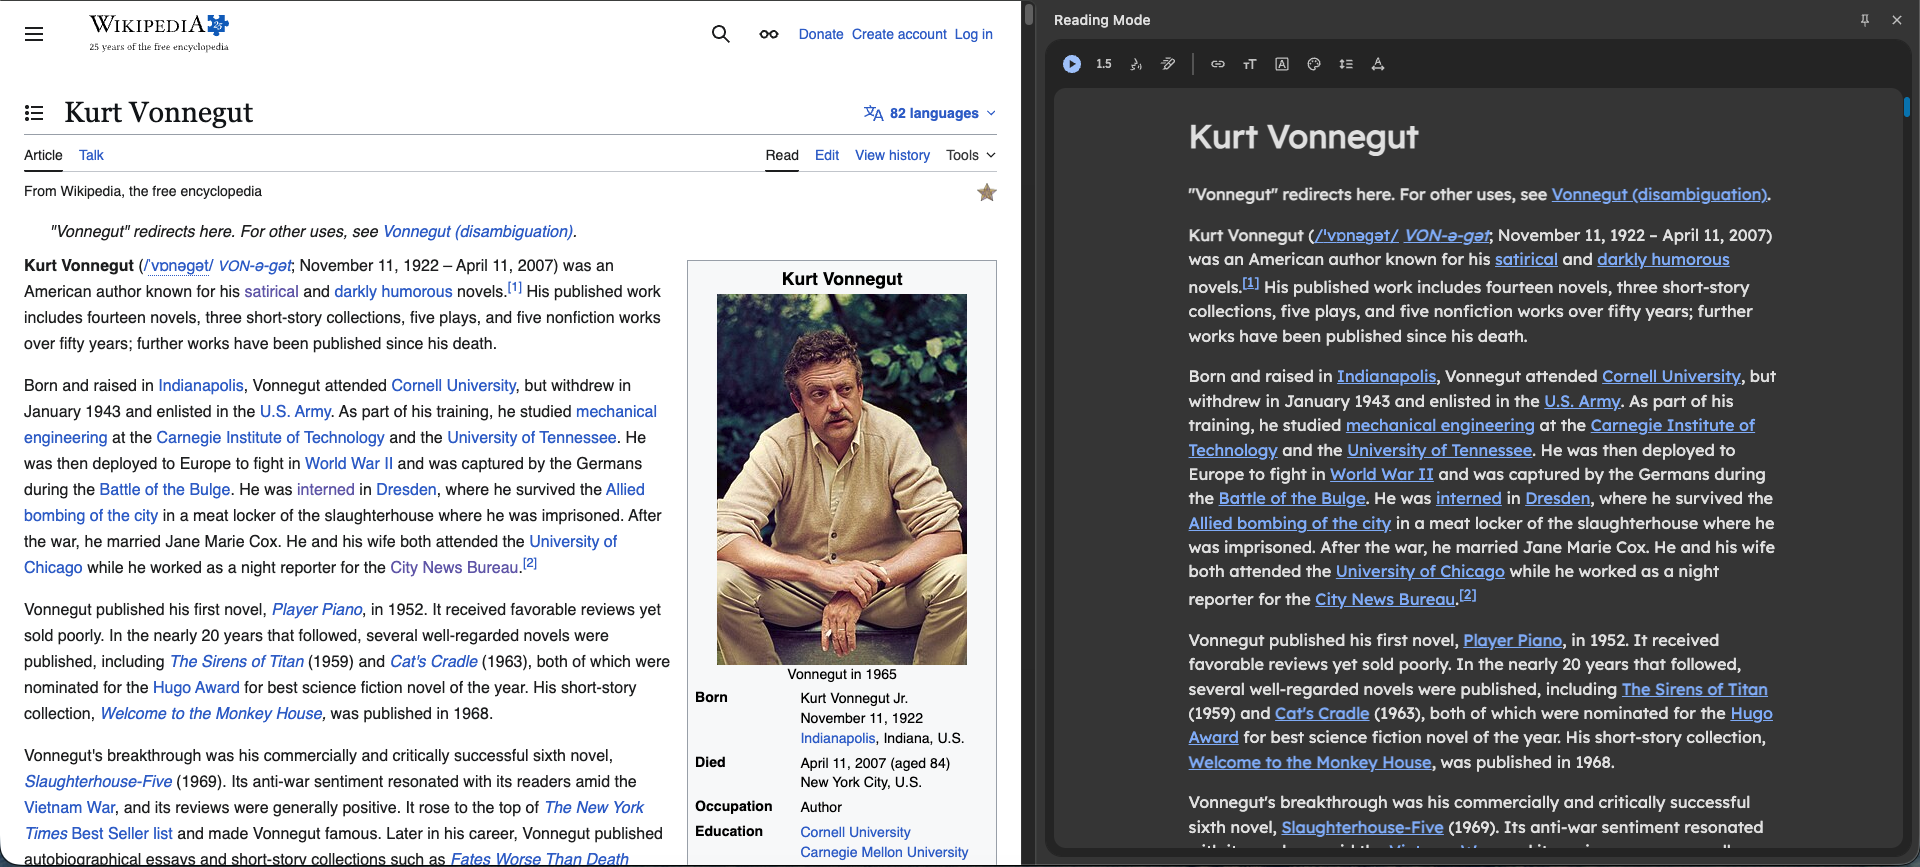Click U.S. Army link in Reading Mode

(x=1582, y=401)
